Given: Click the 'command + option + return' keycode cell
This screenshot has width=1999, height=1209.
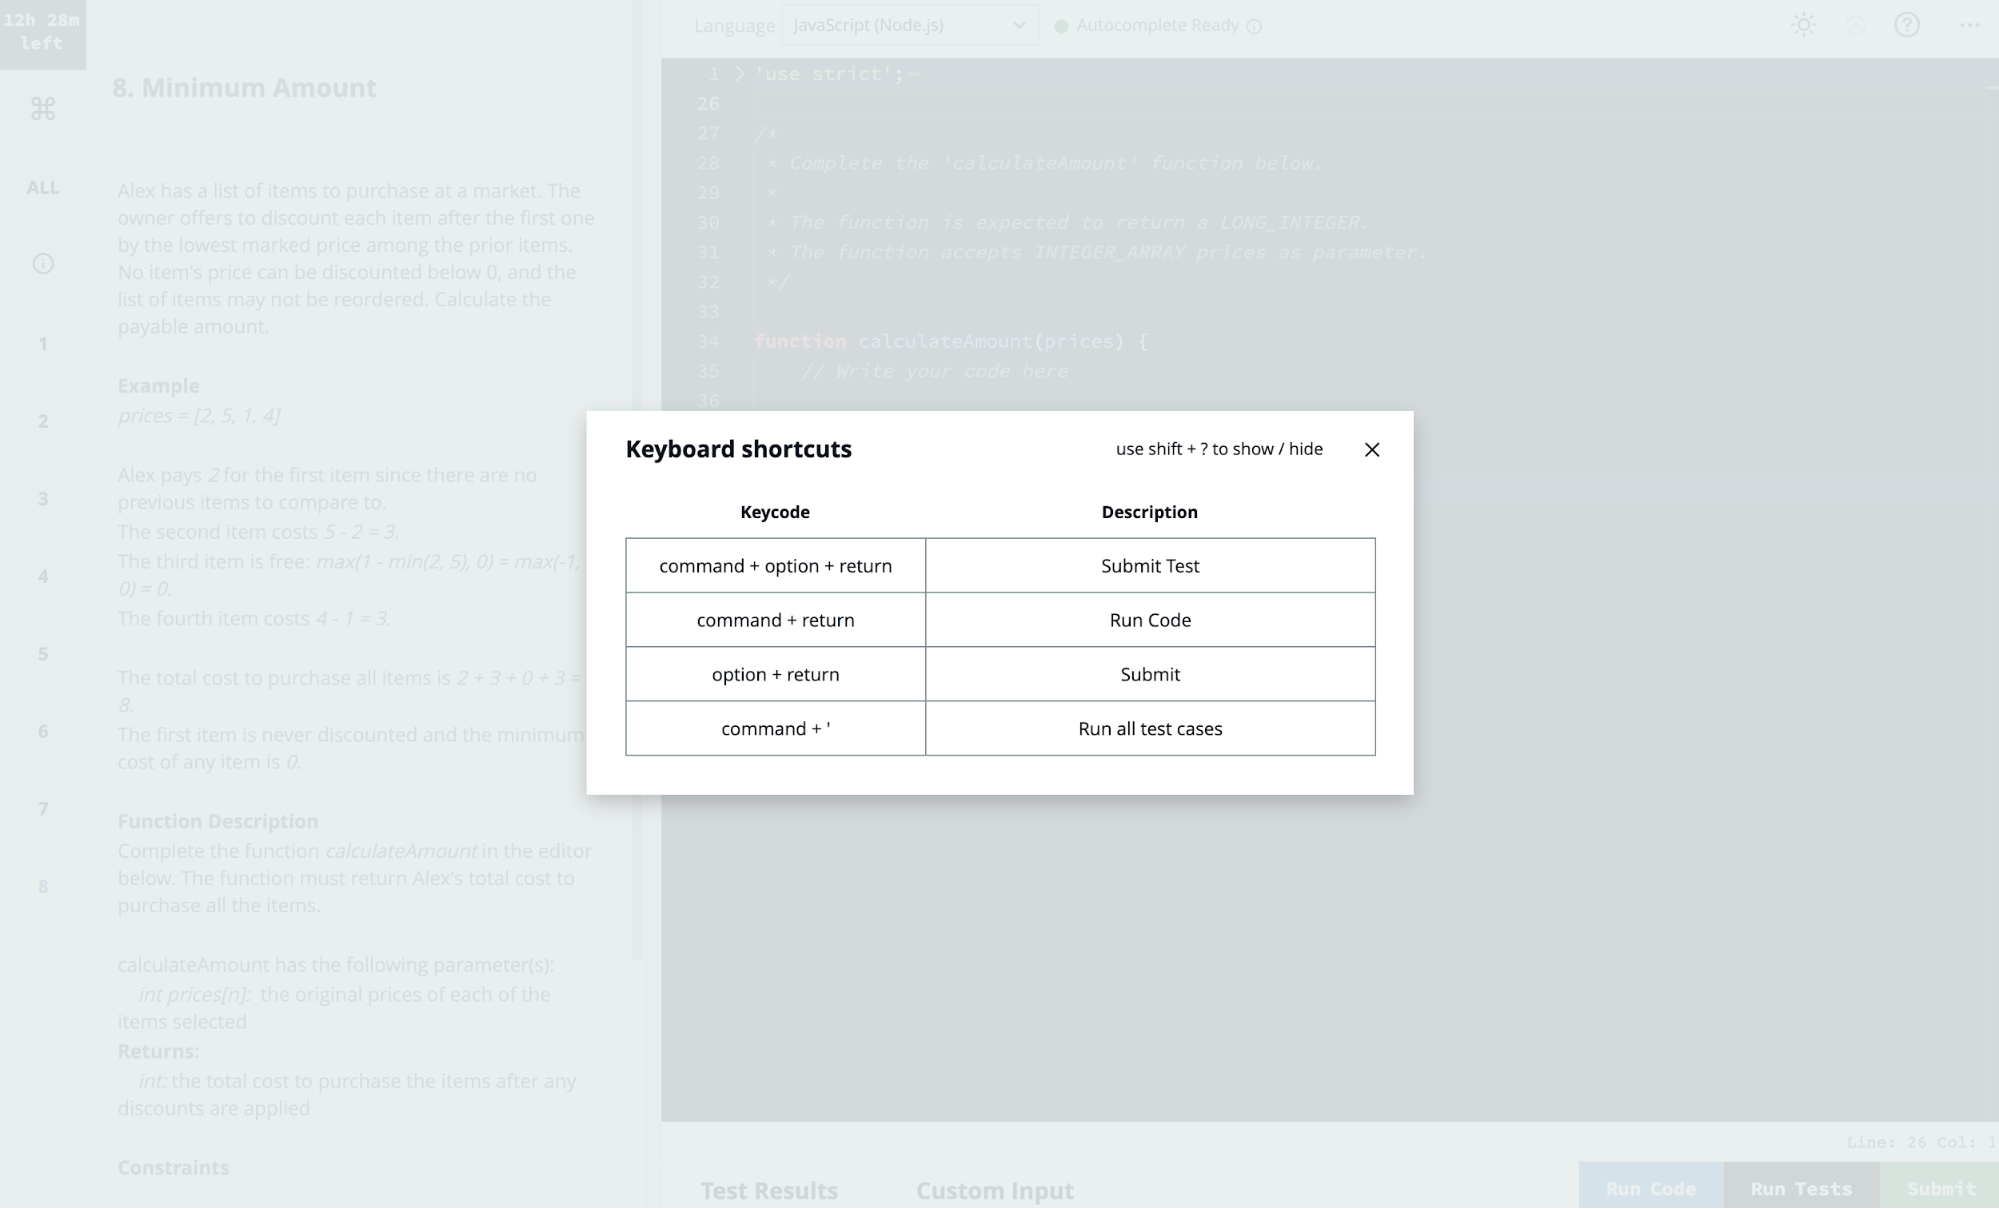Looking at the screenshot, I should click(x=775, y=566).
